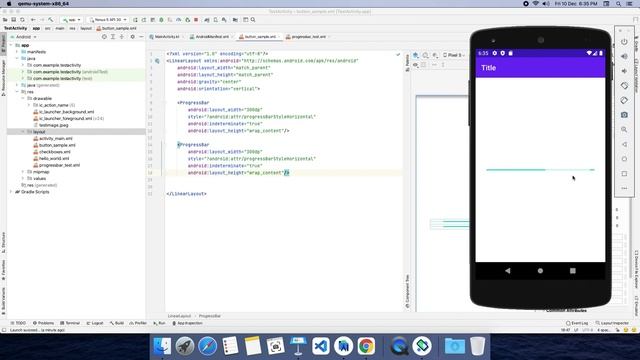Screen dimensions: 640x360
Task: Open the app run configuration dropdown
Action: (x=72, y=20)
